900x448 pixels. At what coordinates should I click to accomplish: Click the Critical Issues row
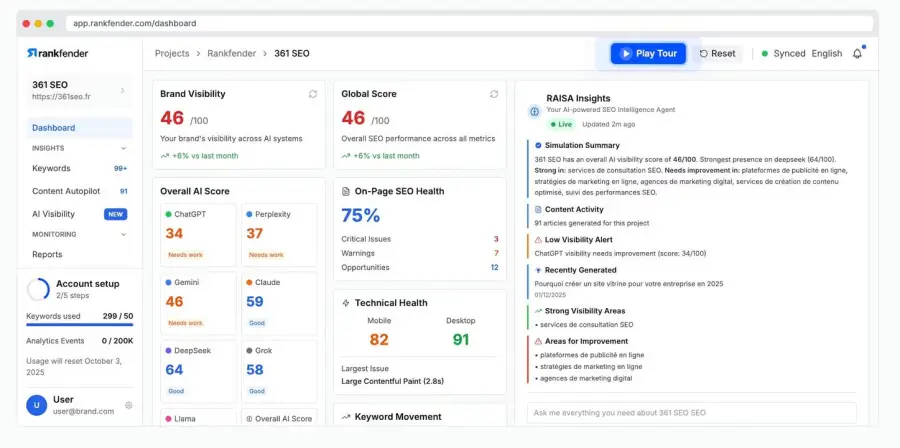tap(420, 239)
